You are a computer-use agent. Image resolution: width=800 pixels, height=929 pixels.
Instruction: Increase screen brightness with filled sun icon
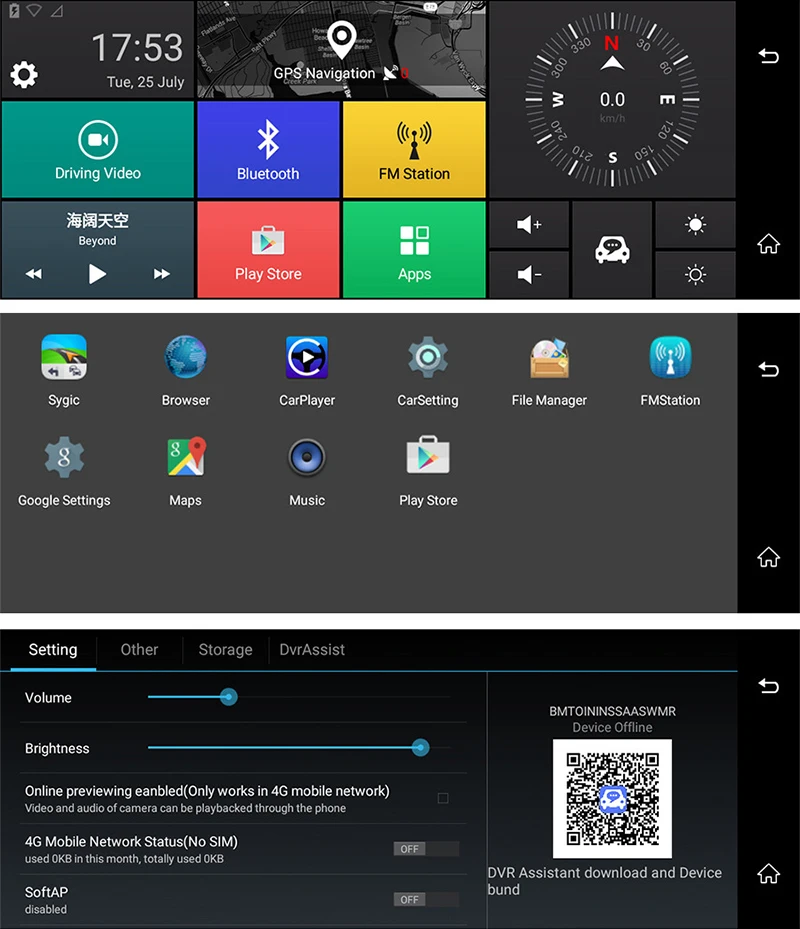tap(695, 225)
